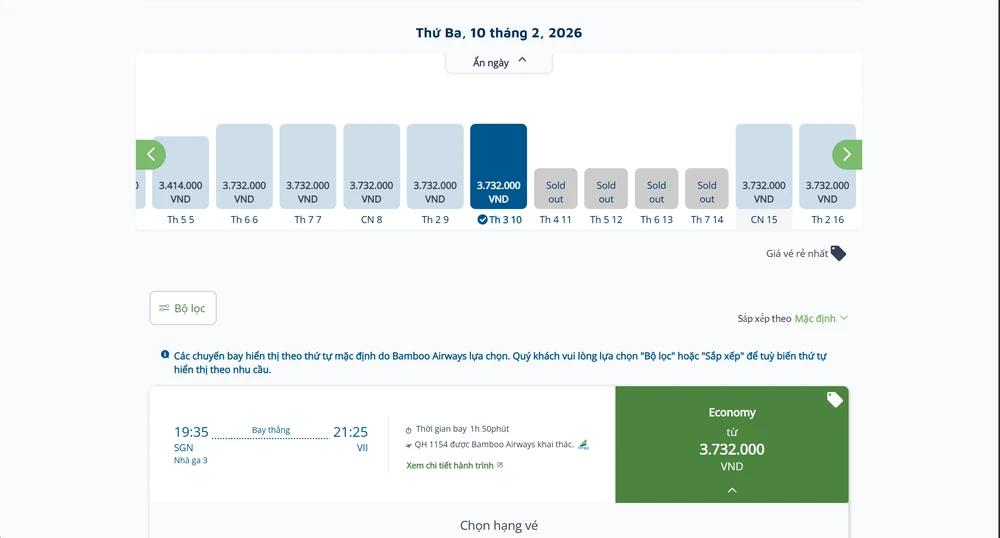1000x538 pixels.
Task: Click the Economy từ 3.732.000 VND fare button
Action: pos(732,440)
